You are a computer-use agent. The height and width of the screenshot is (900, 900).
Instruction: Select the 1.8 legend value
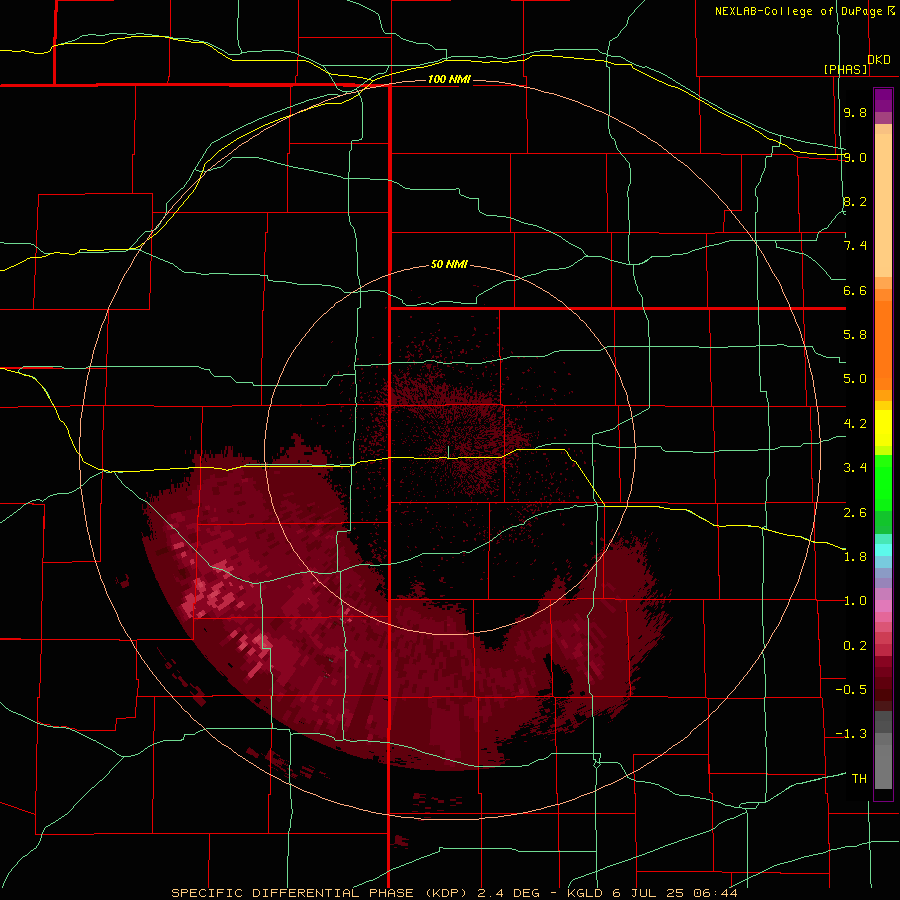click(x=855, y=557)
